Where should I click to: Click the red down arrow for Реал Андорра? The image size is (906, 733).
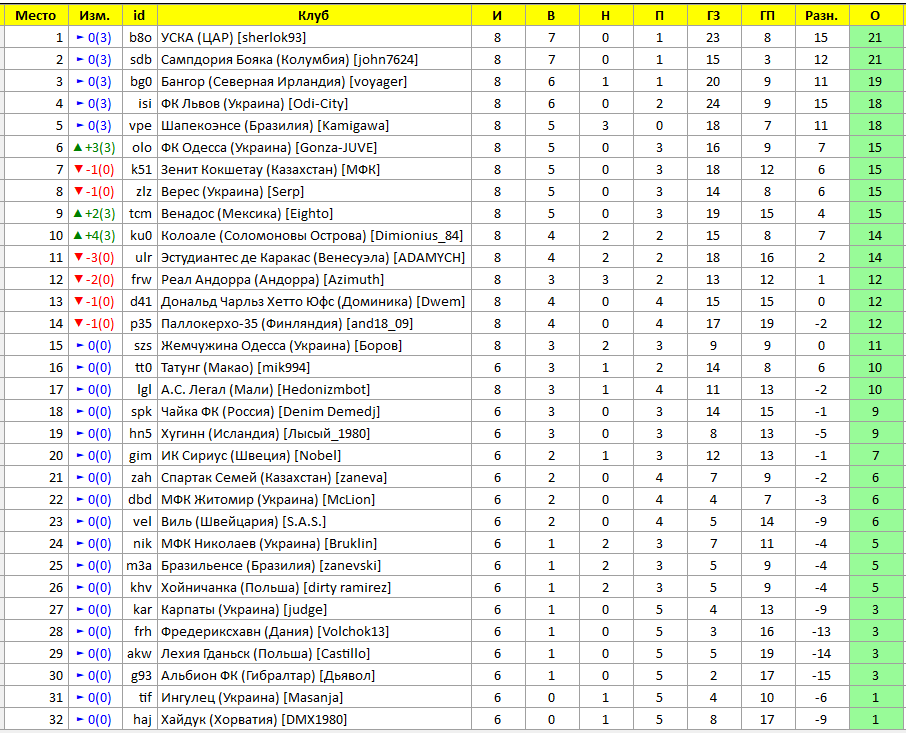pos(79,279)
